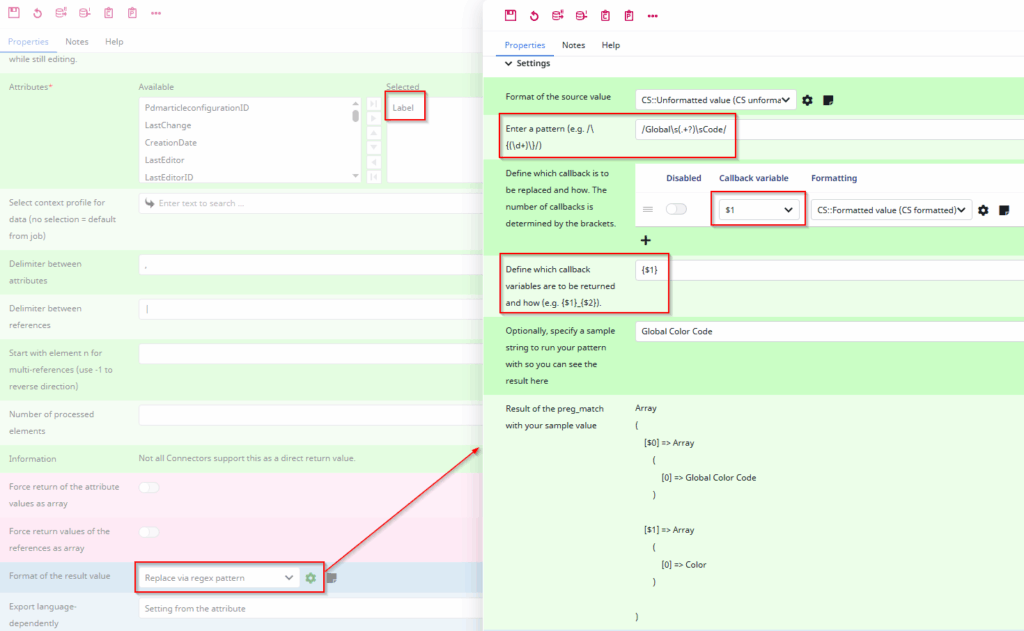Switch to the Notes tab

click(x=573, y=45)
